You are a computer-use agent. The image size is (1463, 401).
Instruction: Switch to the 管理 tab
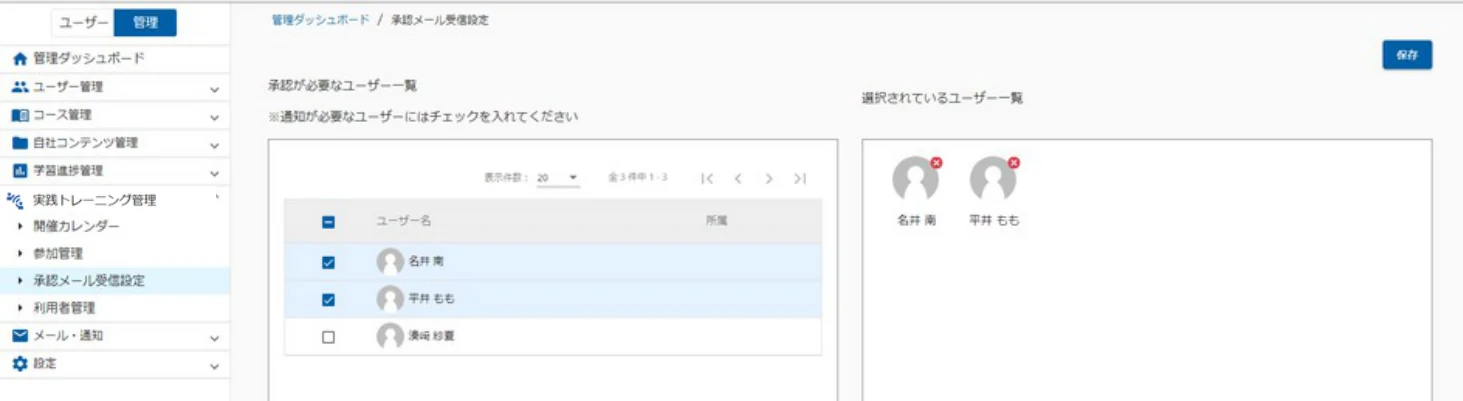point(145,22)
